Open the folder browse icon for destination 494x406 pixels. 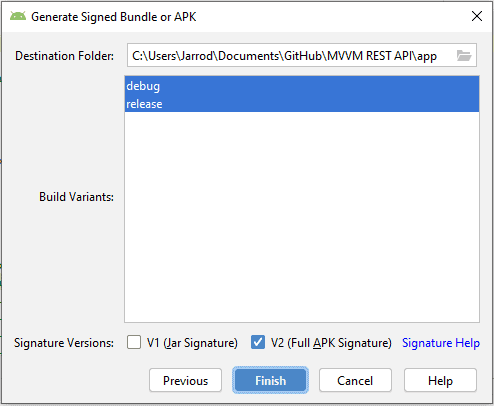464,55
